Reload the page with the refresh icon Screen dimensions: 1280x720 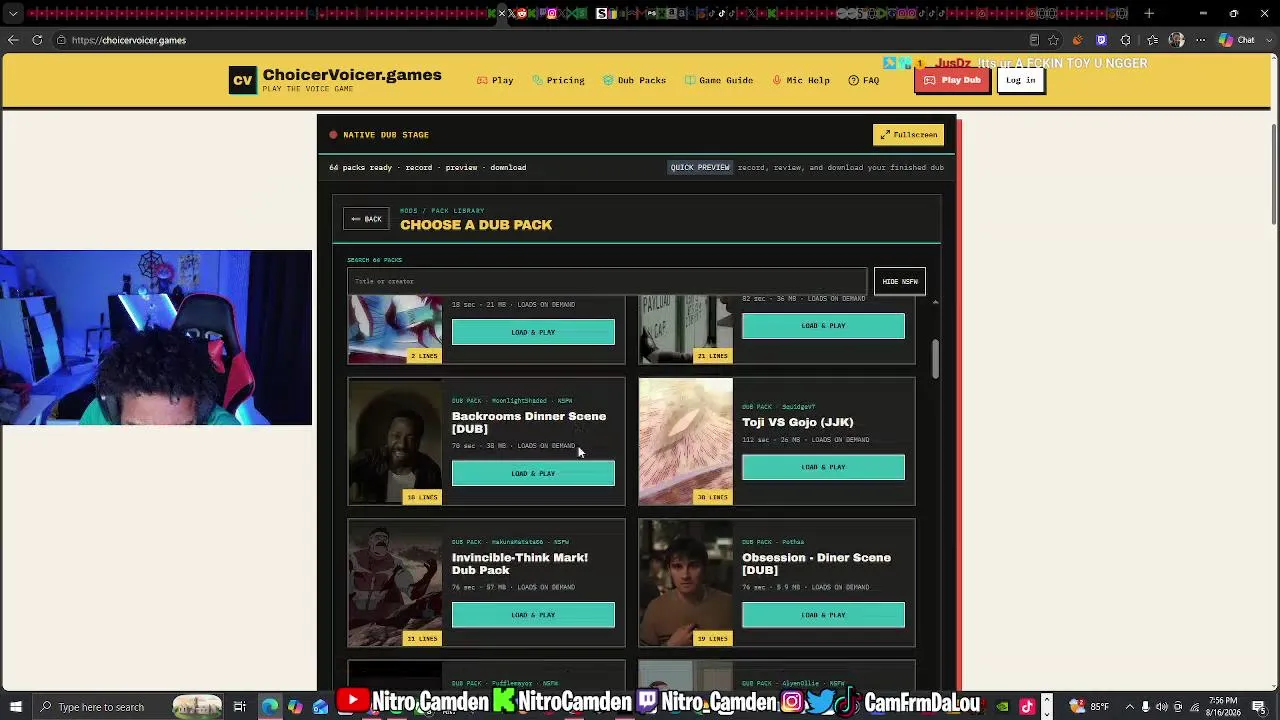pos(37,40)
